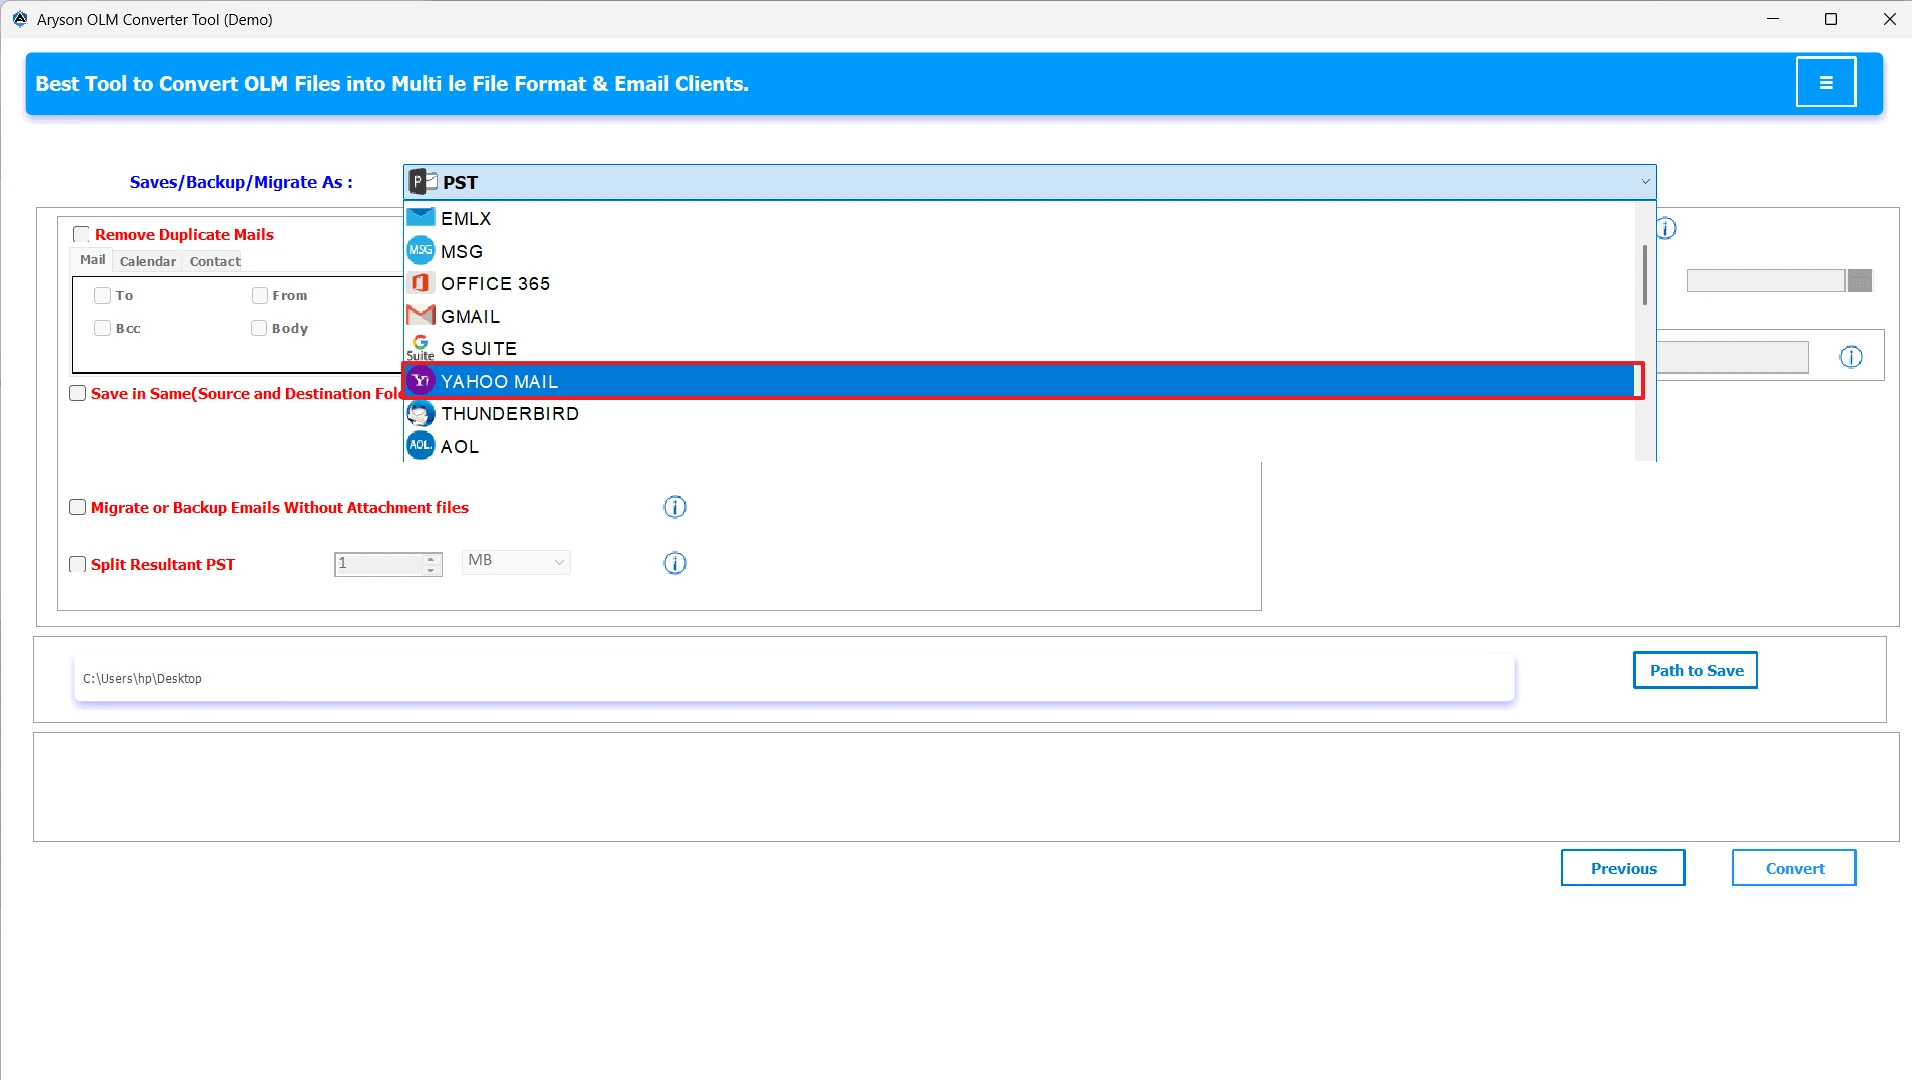Switch to the Contact tab
The width and height of the screenshot is (1912, 1080).
point(214,261)
